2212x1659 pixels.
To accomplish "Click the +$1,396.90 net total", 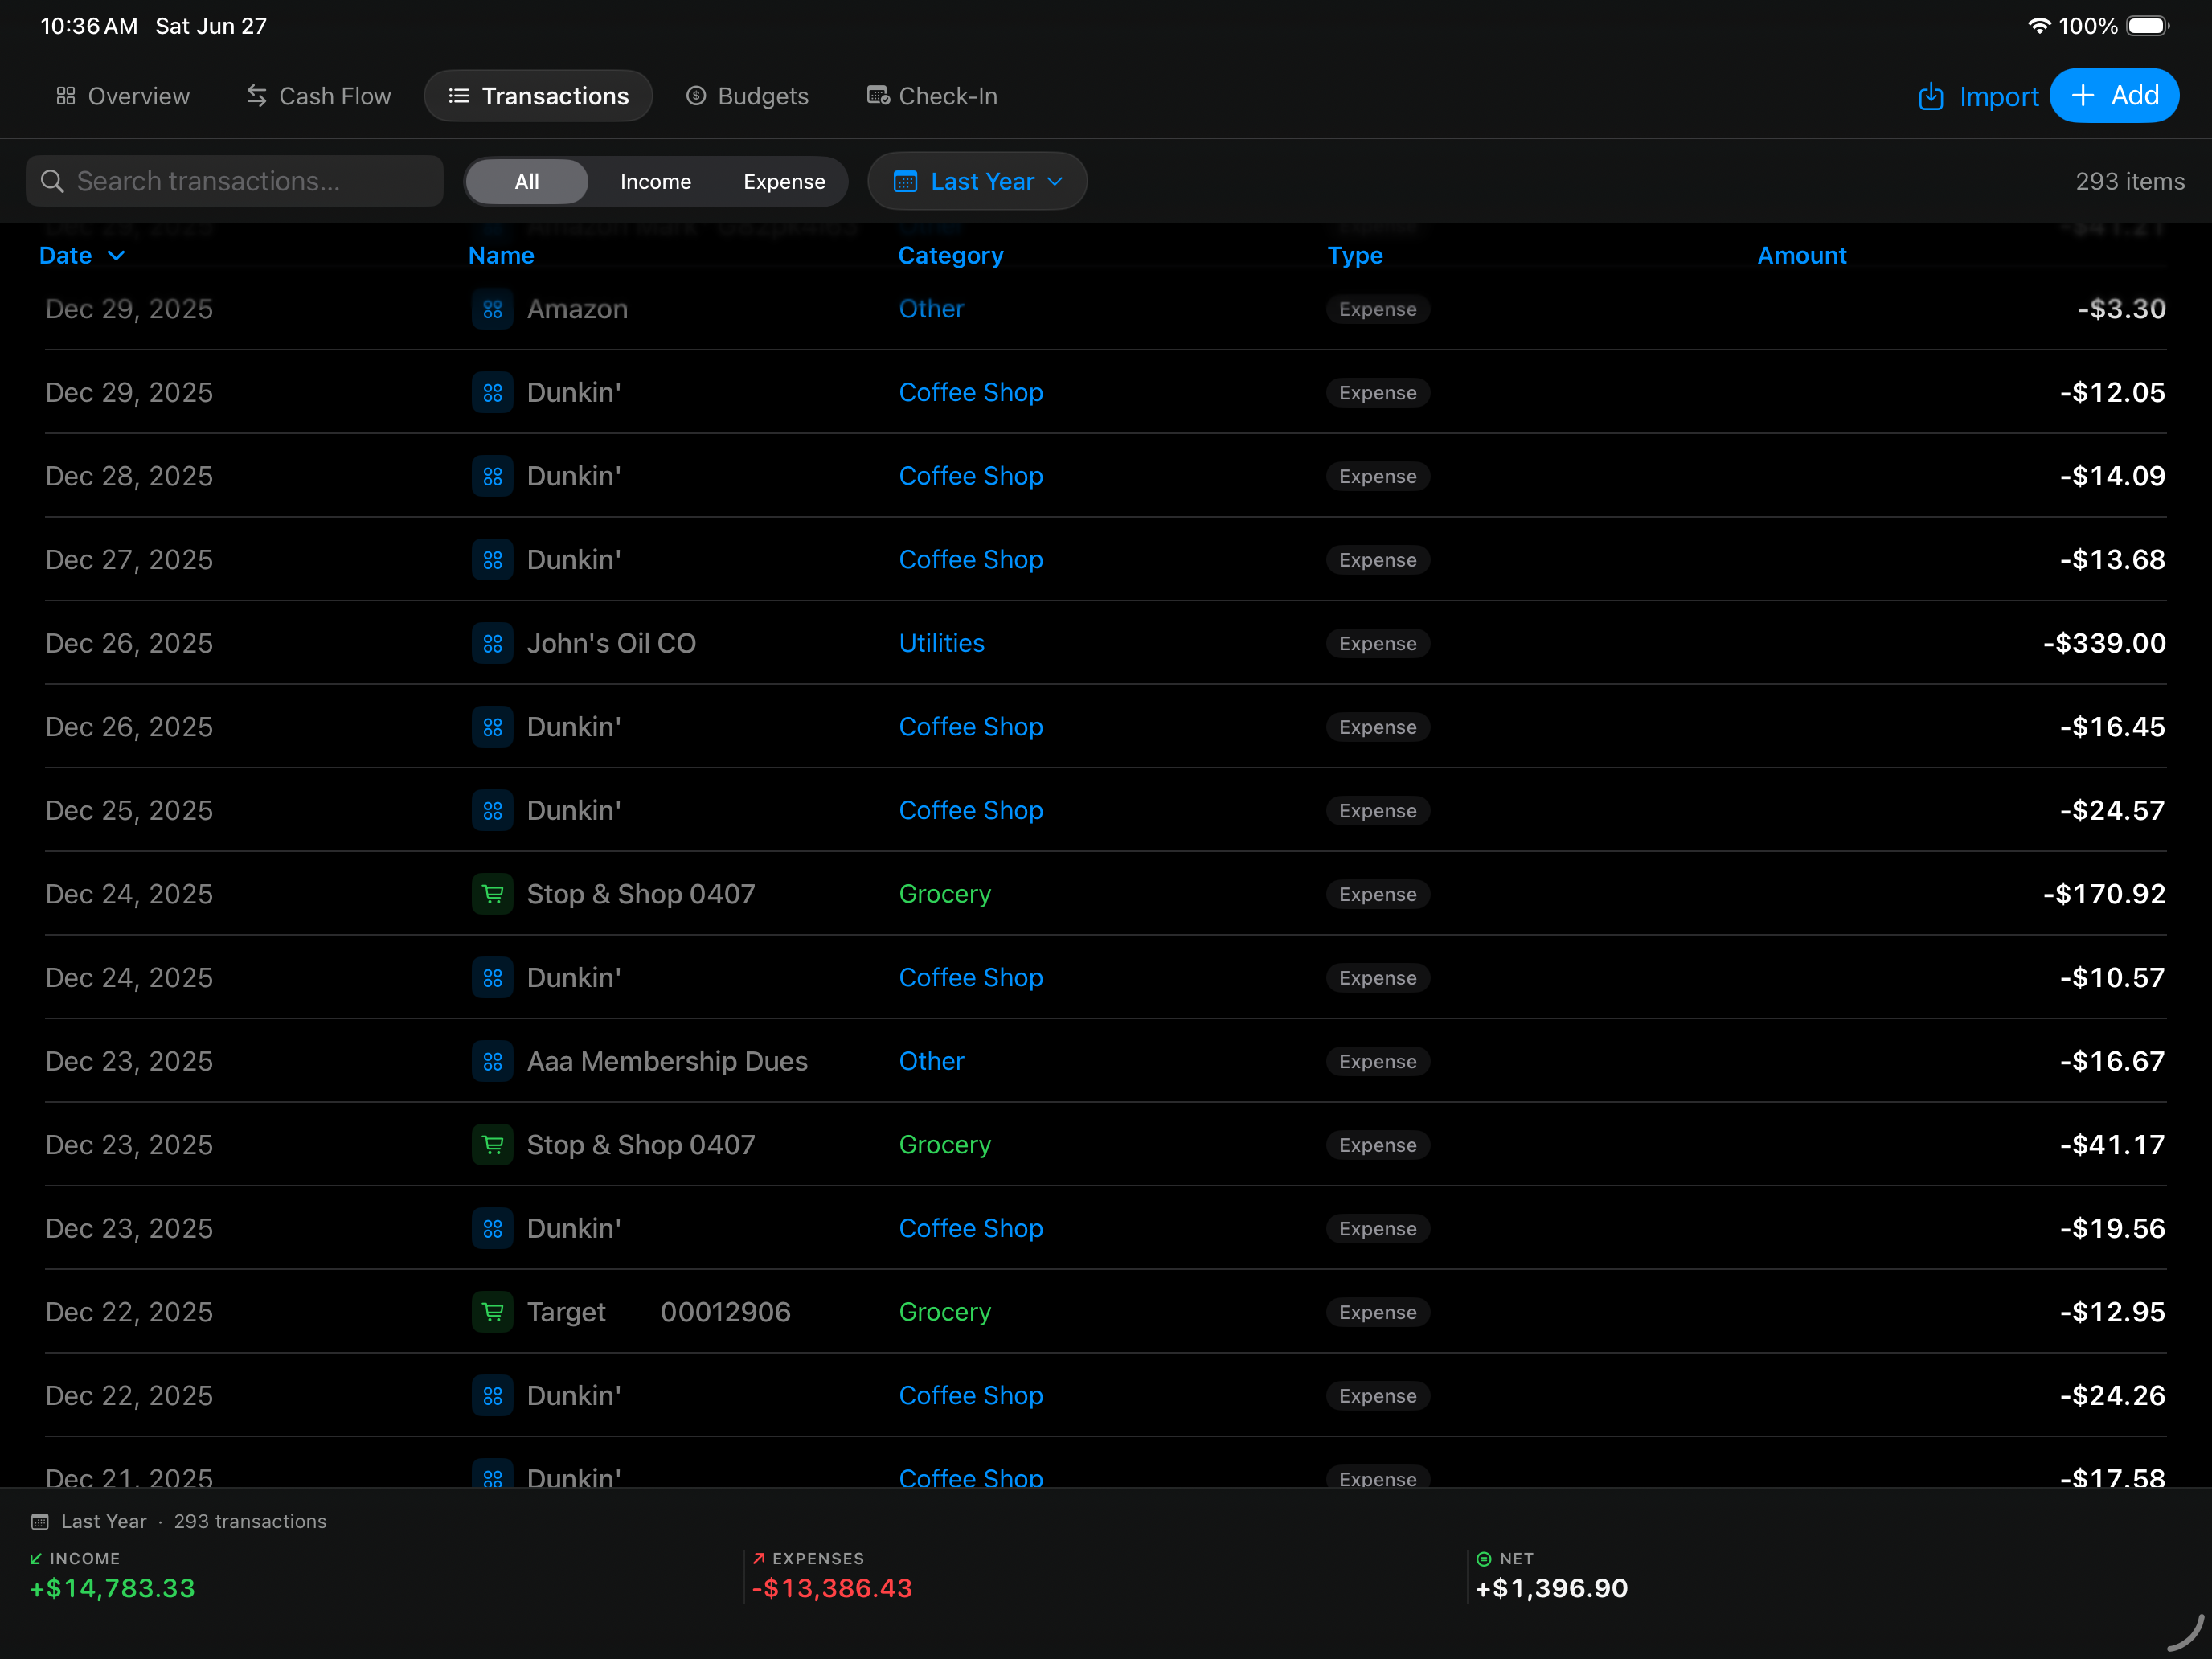I will [1552, 1588].
